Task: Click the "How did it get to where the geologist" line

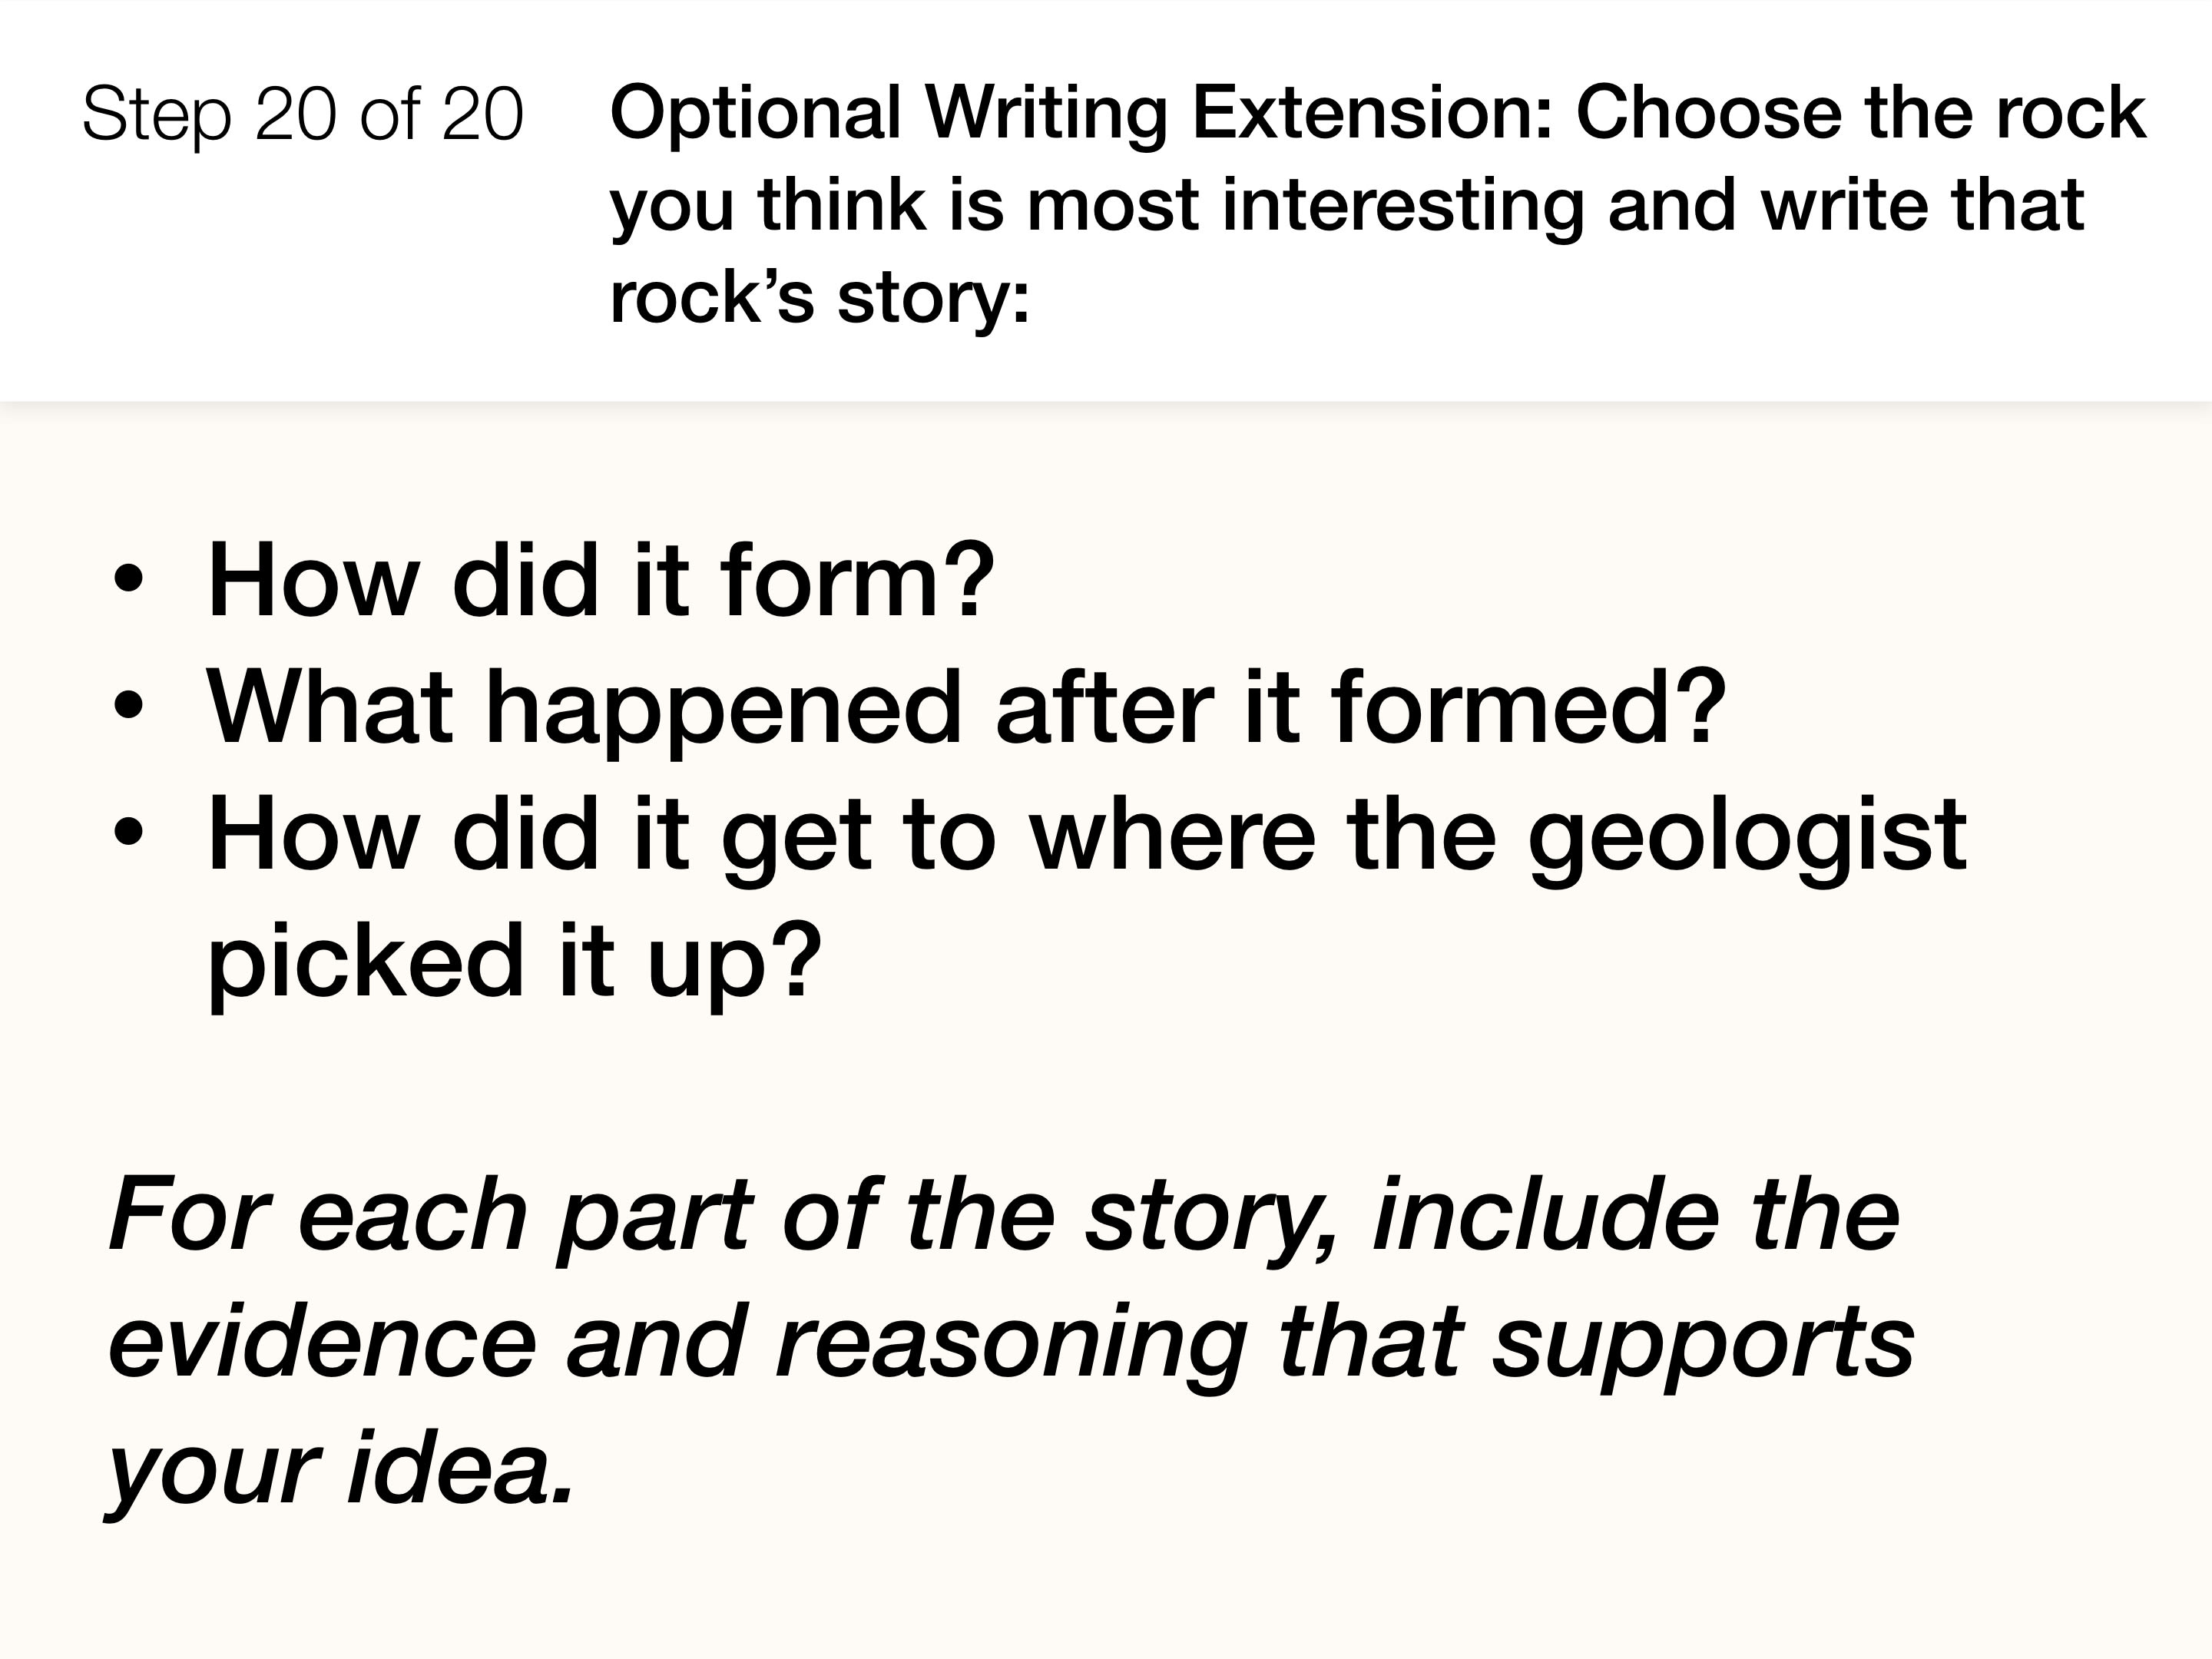Action: pos(1087,836)
